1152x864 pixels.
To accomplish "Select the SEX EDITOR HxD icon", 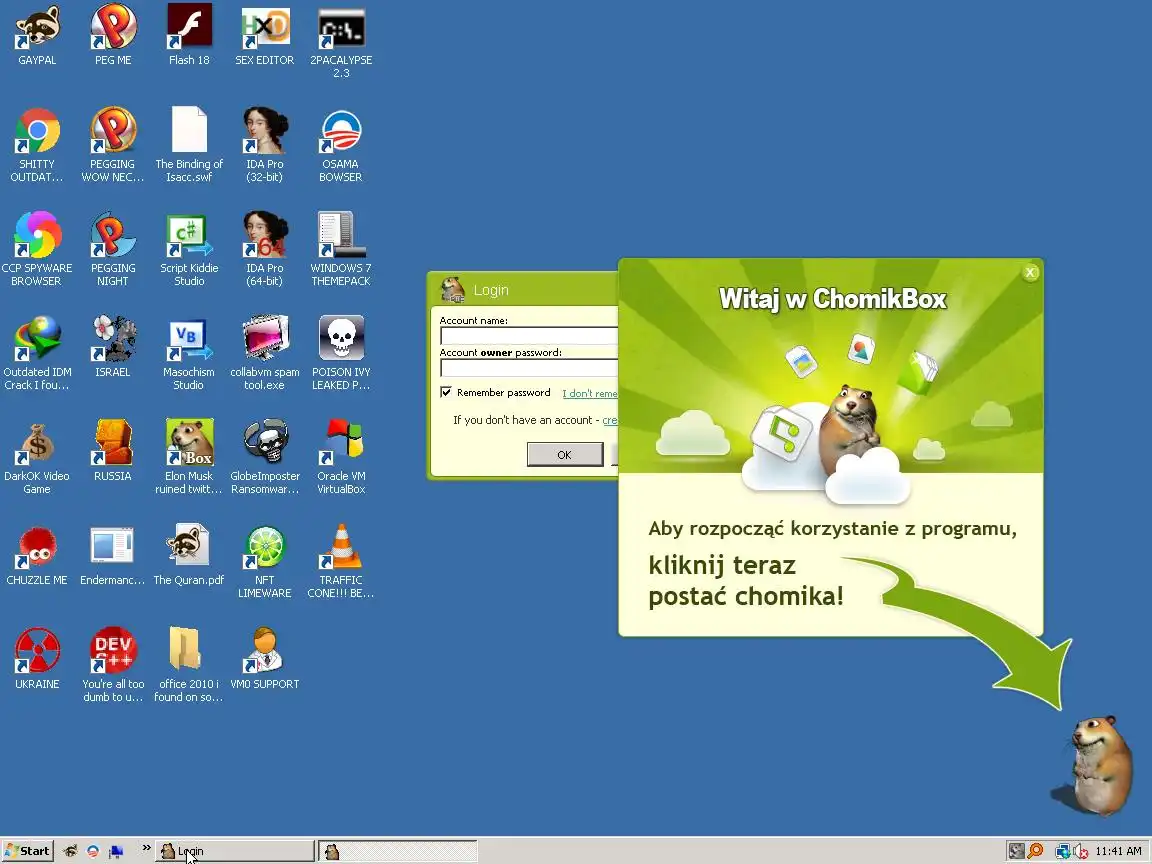I will tap(264, 35).
